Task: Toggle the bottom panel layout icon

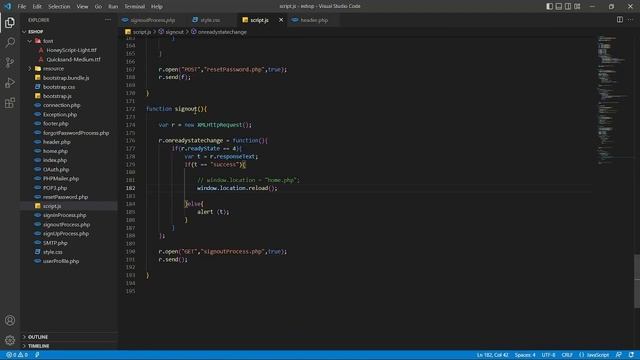Action: (559, 6)
